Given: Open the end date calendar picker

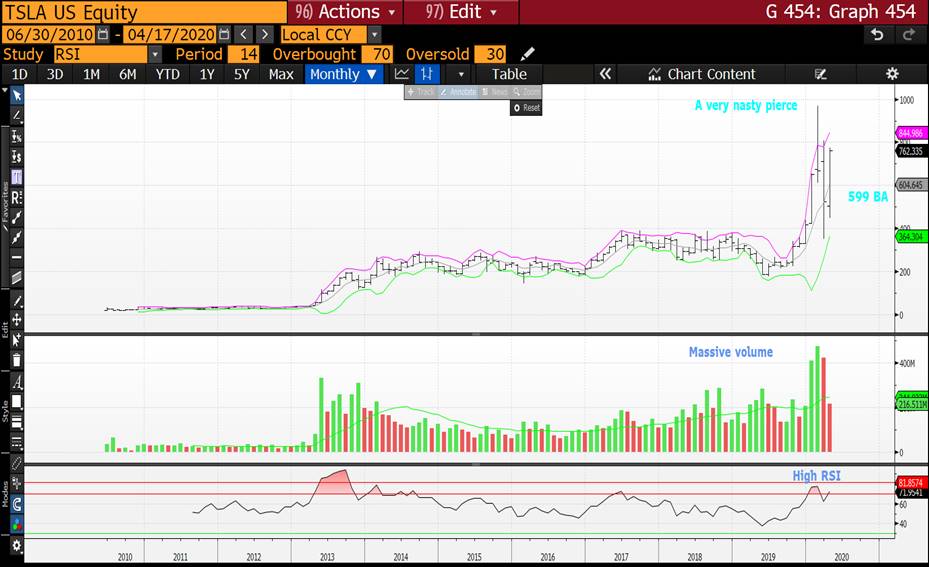Looking at the screenshot, I should tap(224, 35).
